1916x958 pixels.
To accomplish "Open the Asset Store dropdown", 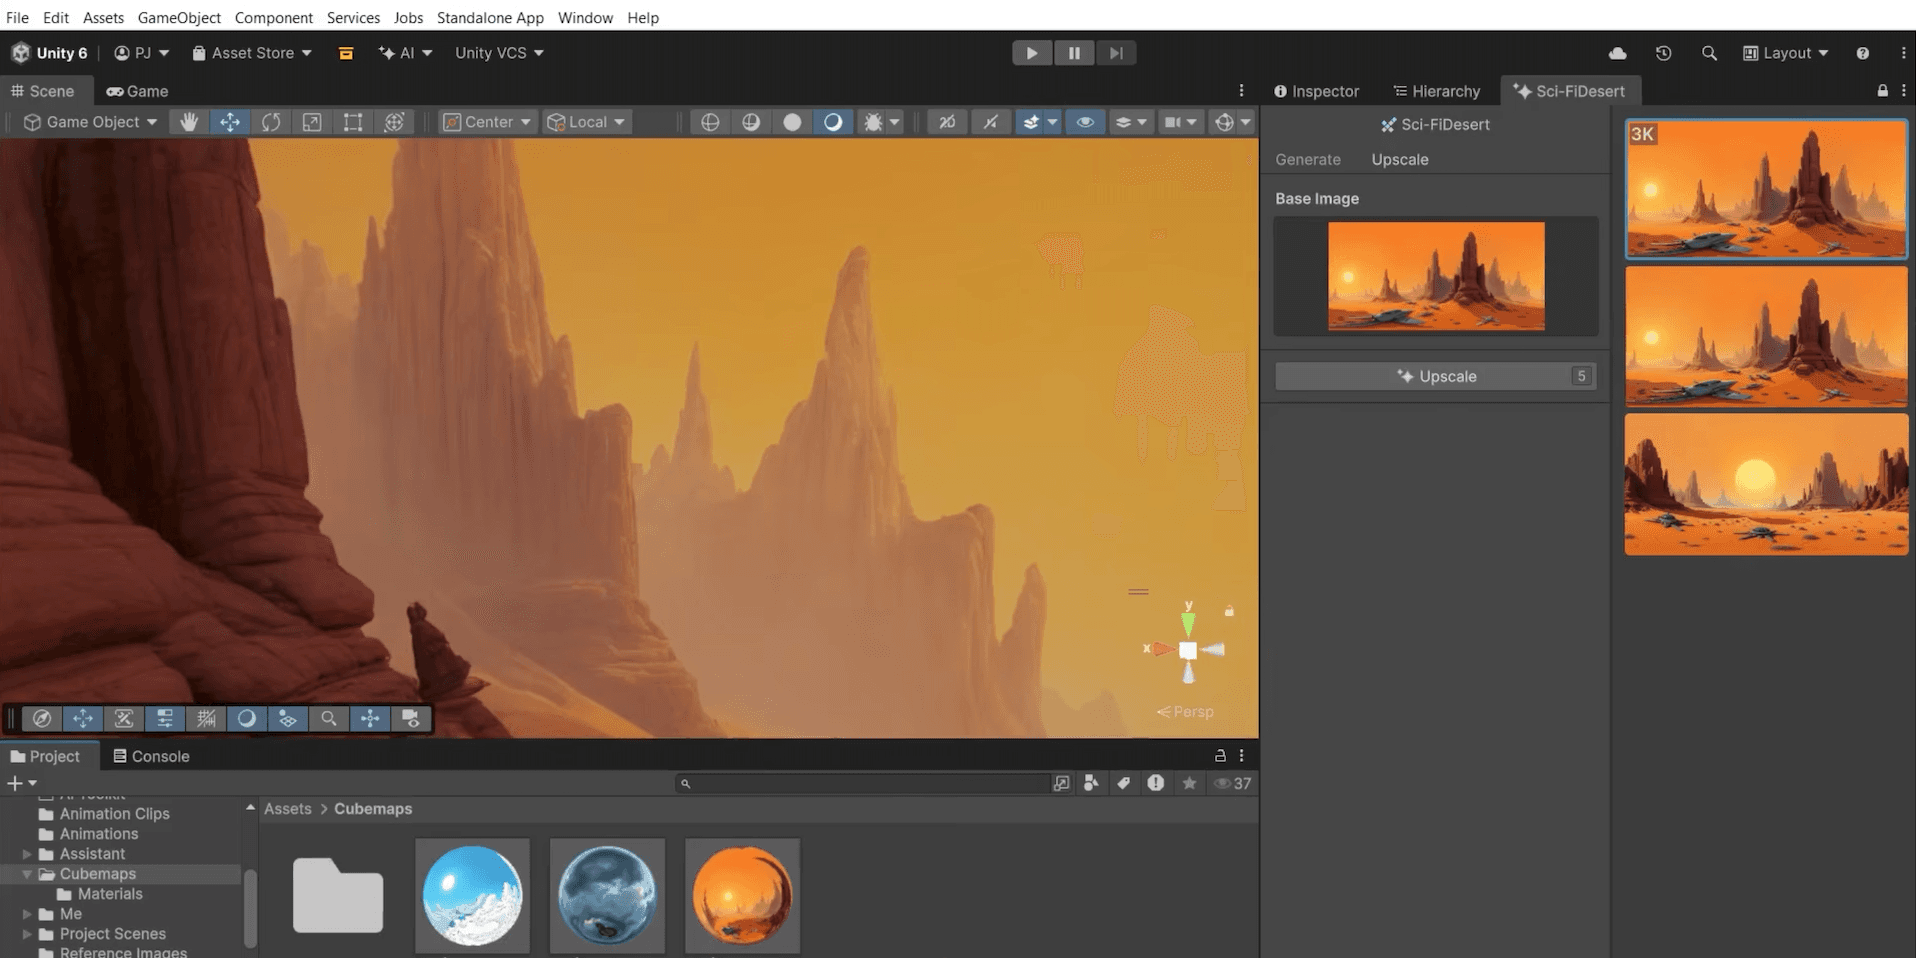I will (252, 53).
